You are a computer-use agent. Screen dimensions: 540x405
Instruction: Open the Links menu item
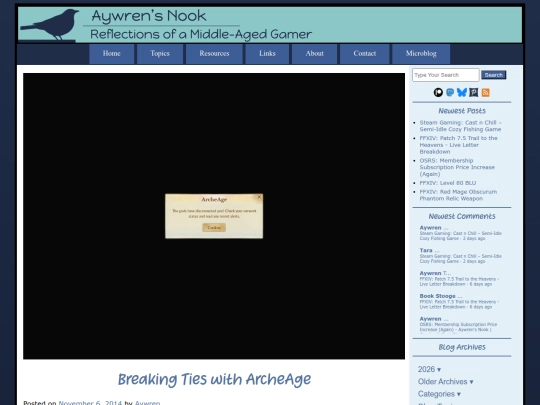(267, 54)
